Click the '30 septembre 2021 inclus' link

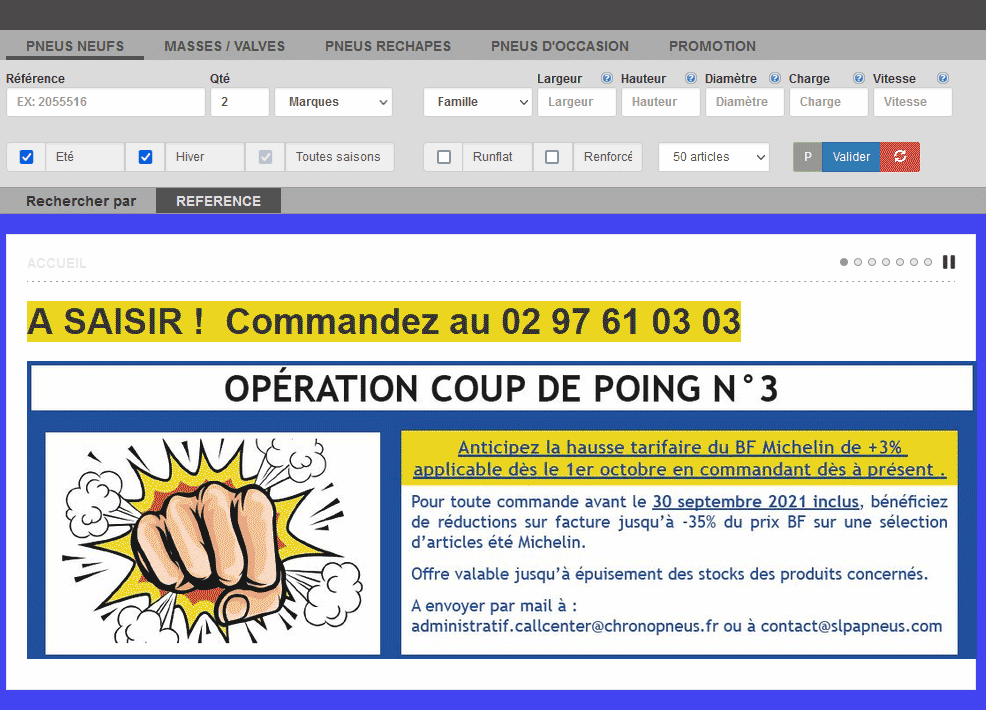[755, 502]
